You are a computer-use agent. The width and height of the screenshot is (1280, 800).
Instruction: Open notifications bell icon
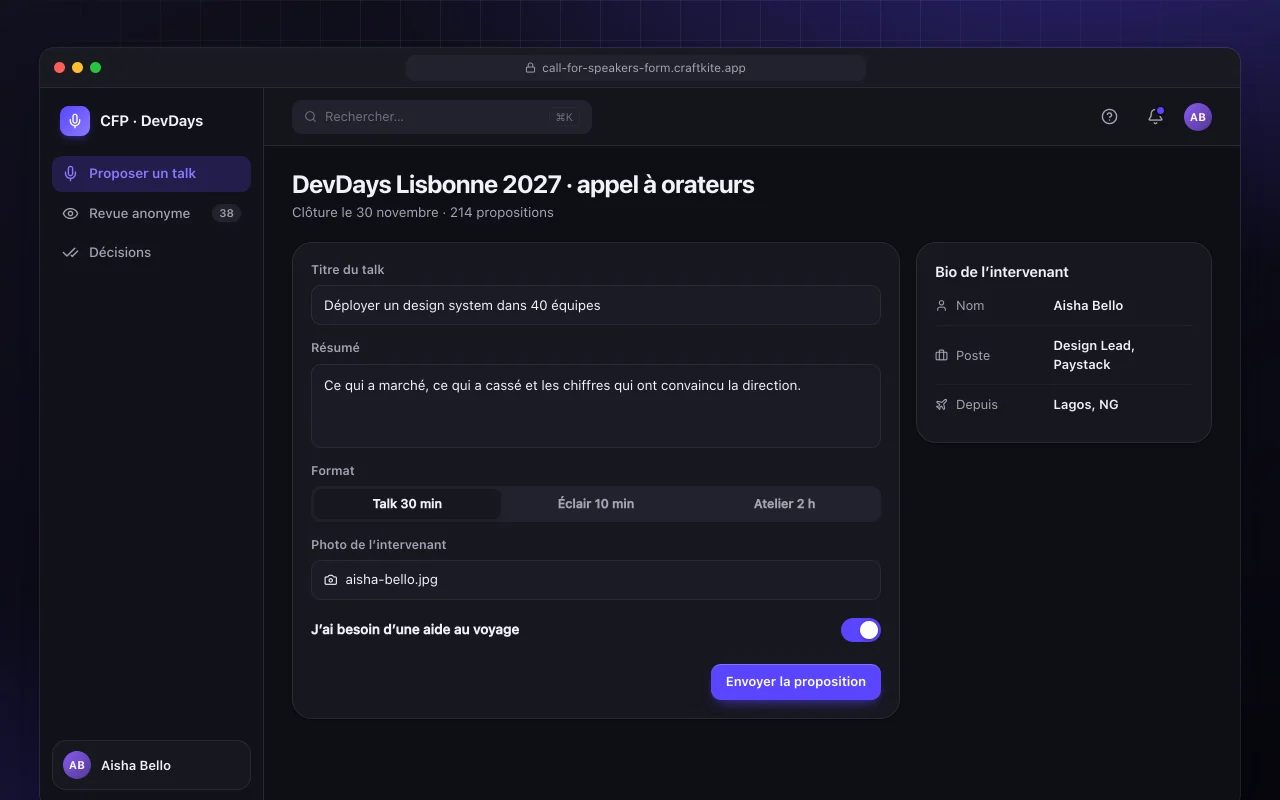[x=1155, y=117]
